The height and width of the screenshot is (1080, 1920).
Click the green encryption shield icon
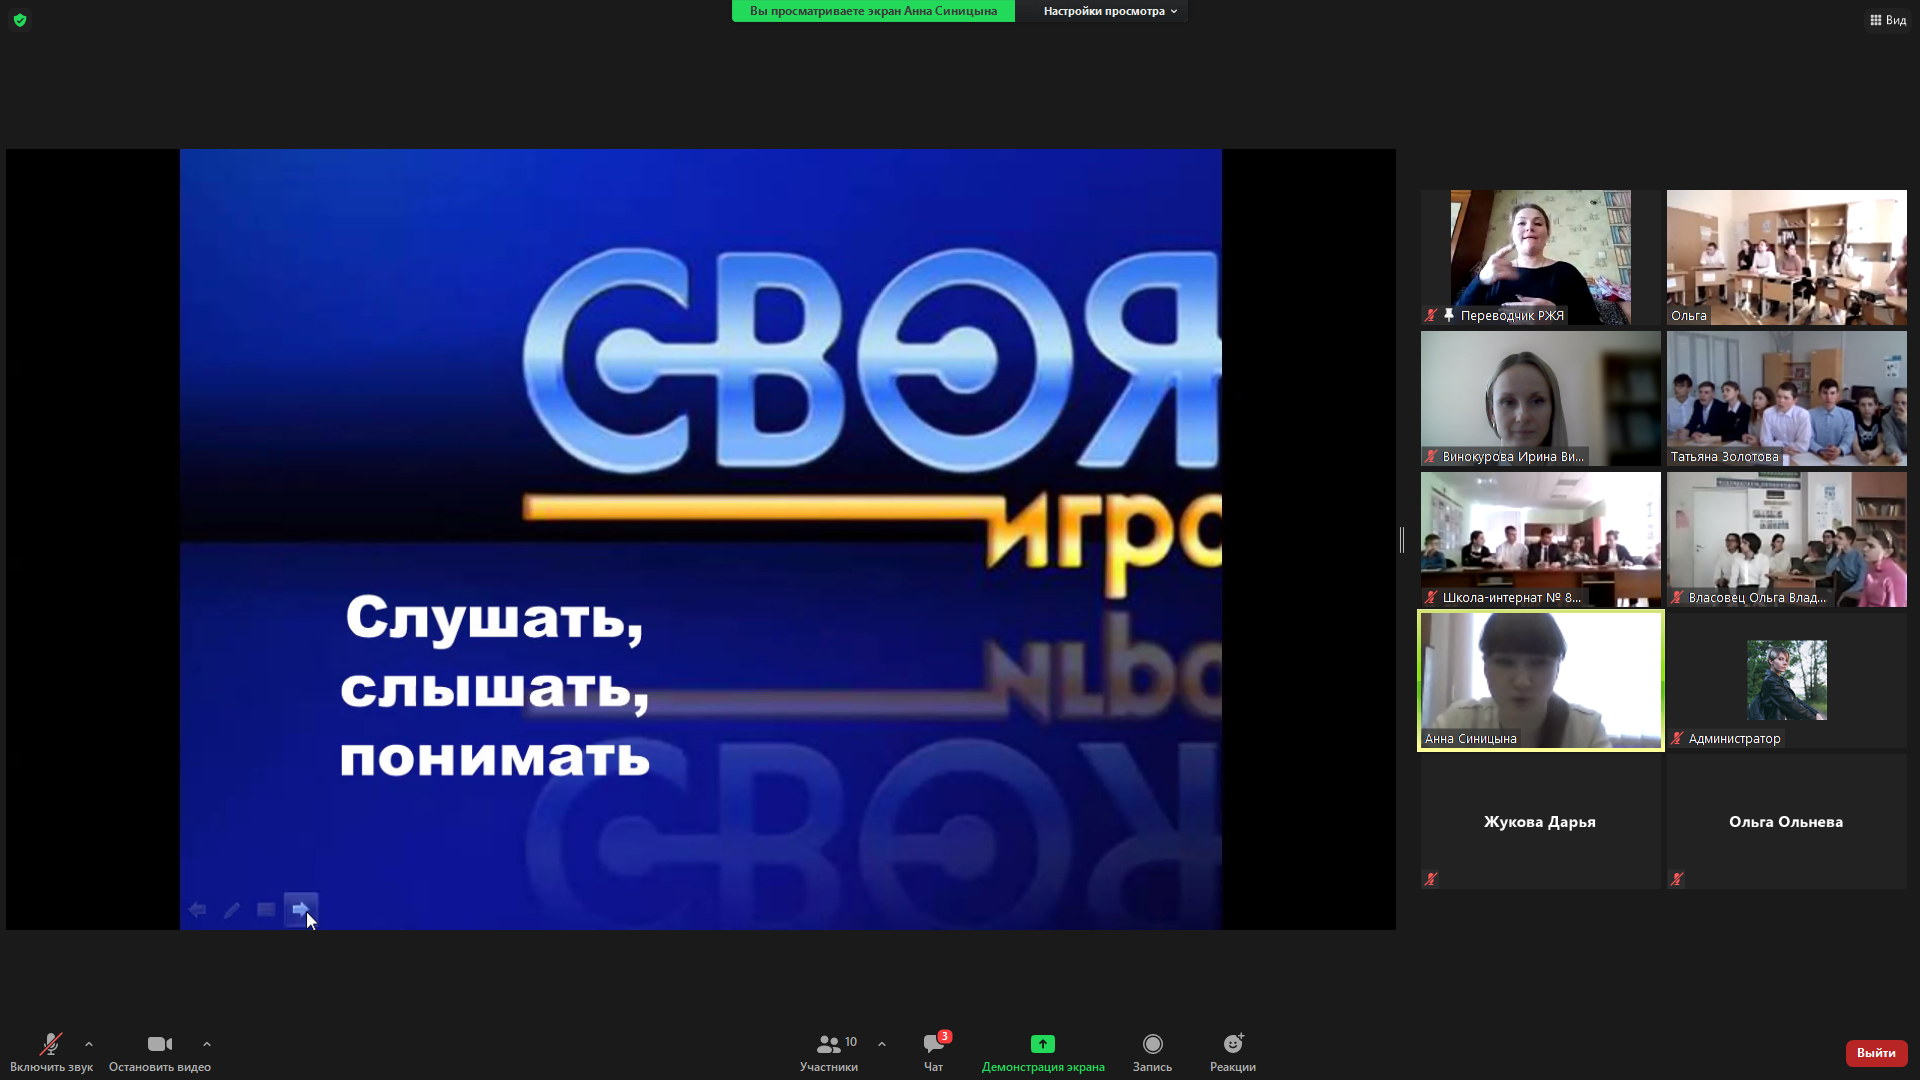(20, 20)
